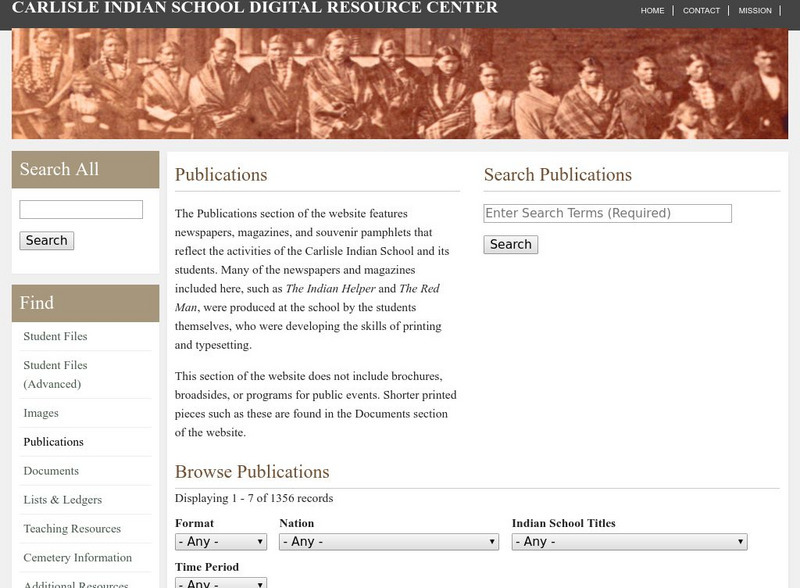The height and width of the screenshot is (588, 800).
Task: Expand the Indian School Titles dropdown
Action: pos(630,542)
